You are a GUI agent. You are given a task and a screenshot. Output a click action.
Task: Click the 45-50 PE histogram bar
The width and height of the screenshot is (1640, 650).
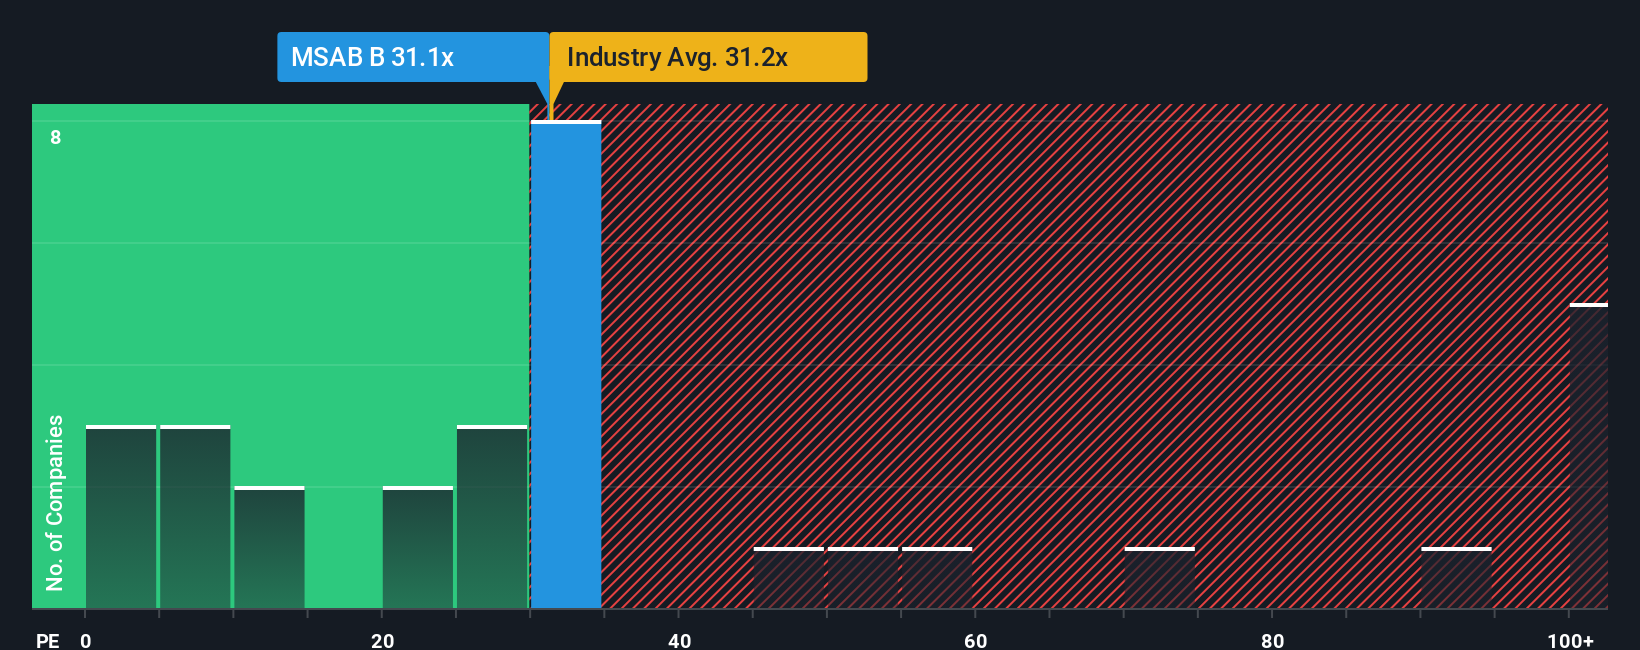point(789,578)
